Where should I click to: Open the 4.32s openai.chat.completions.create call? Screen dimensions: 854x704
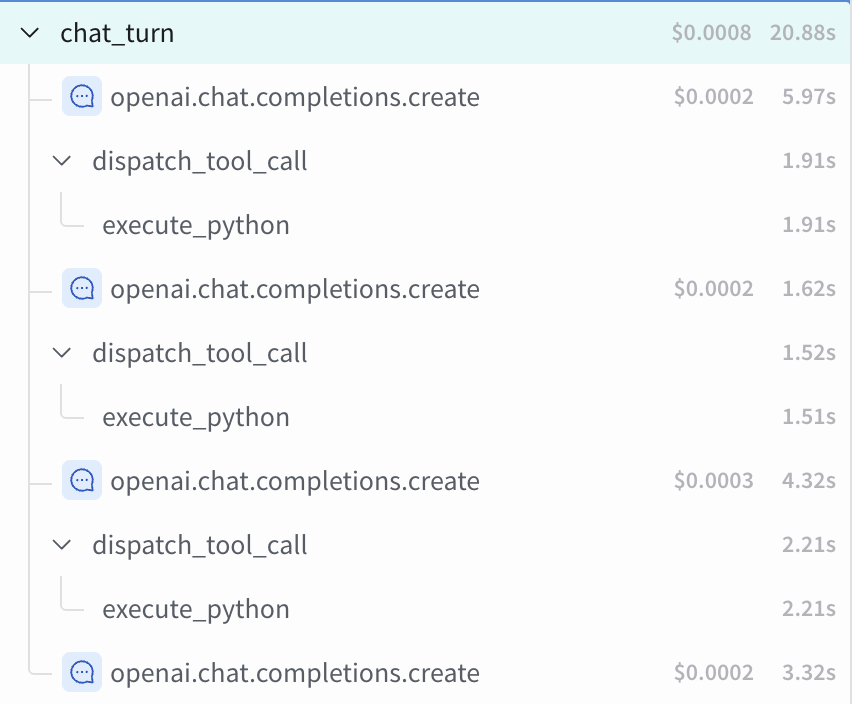tap(295, 481)
